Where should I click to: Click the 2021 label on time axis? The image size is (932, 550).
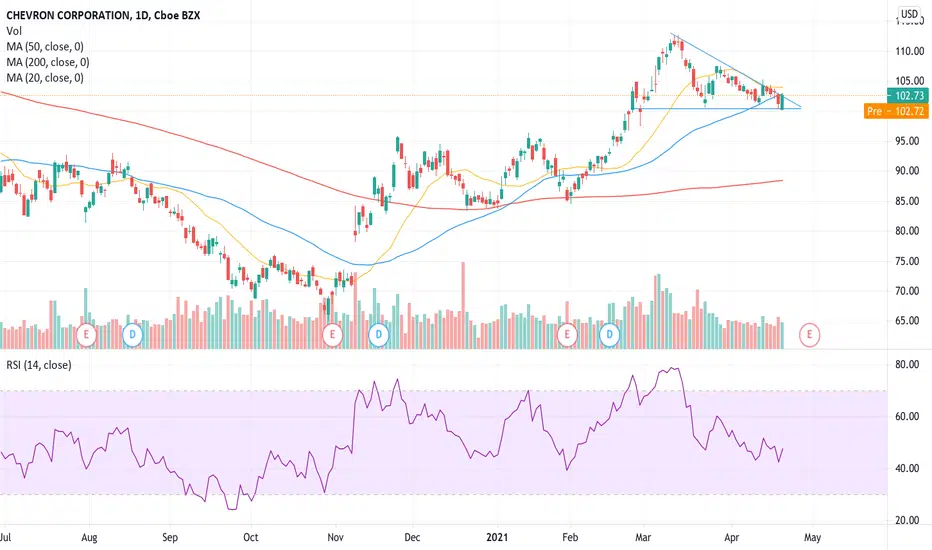tap(498, 537)
